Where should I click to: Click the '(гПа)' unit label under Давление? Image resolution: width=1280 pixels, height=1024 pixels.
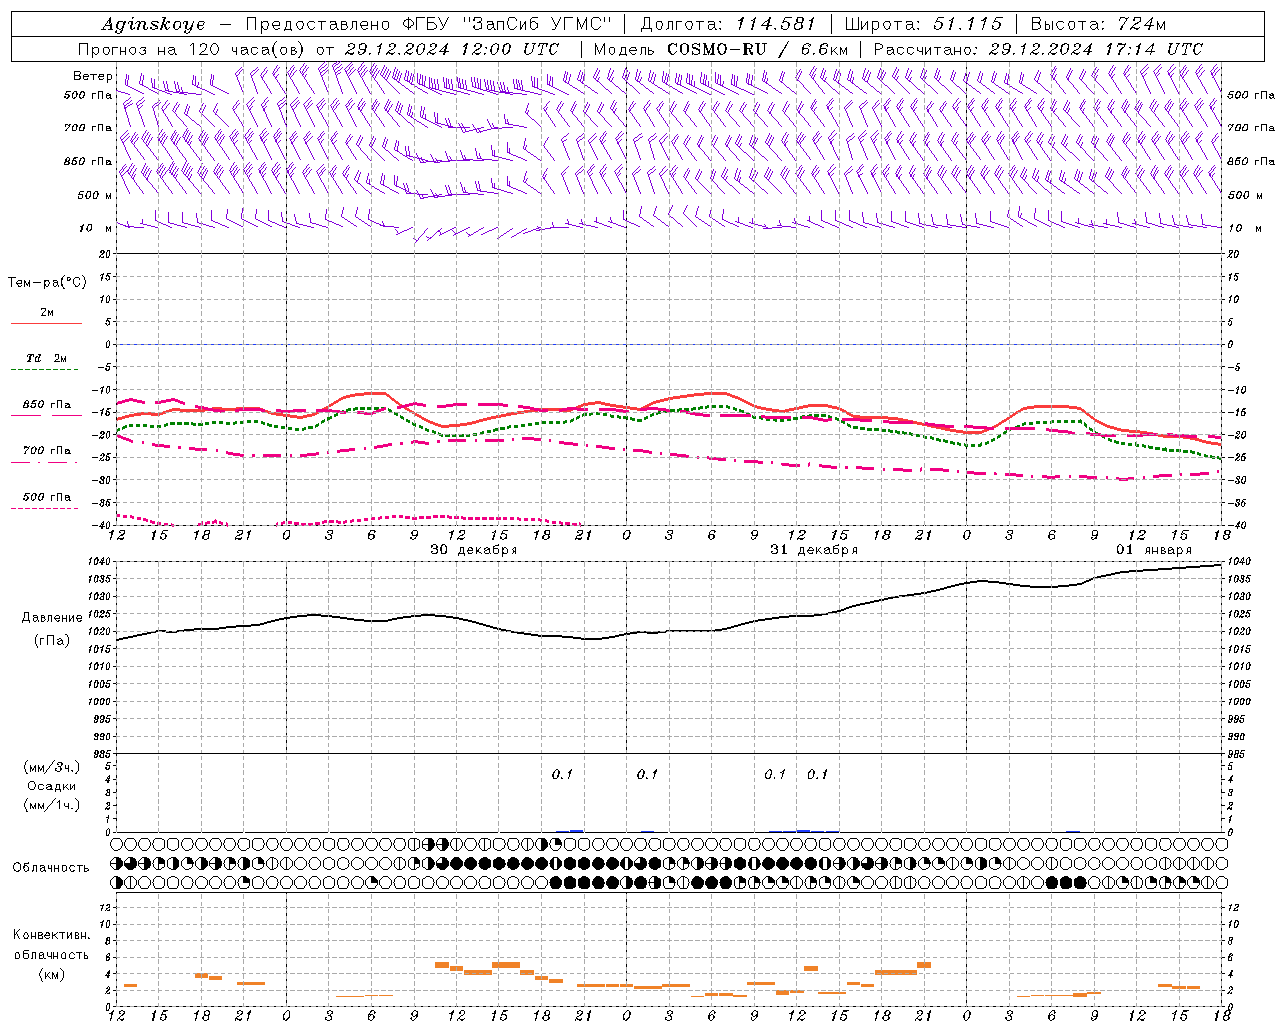(x=52, y=641)
